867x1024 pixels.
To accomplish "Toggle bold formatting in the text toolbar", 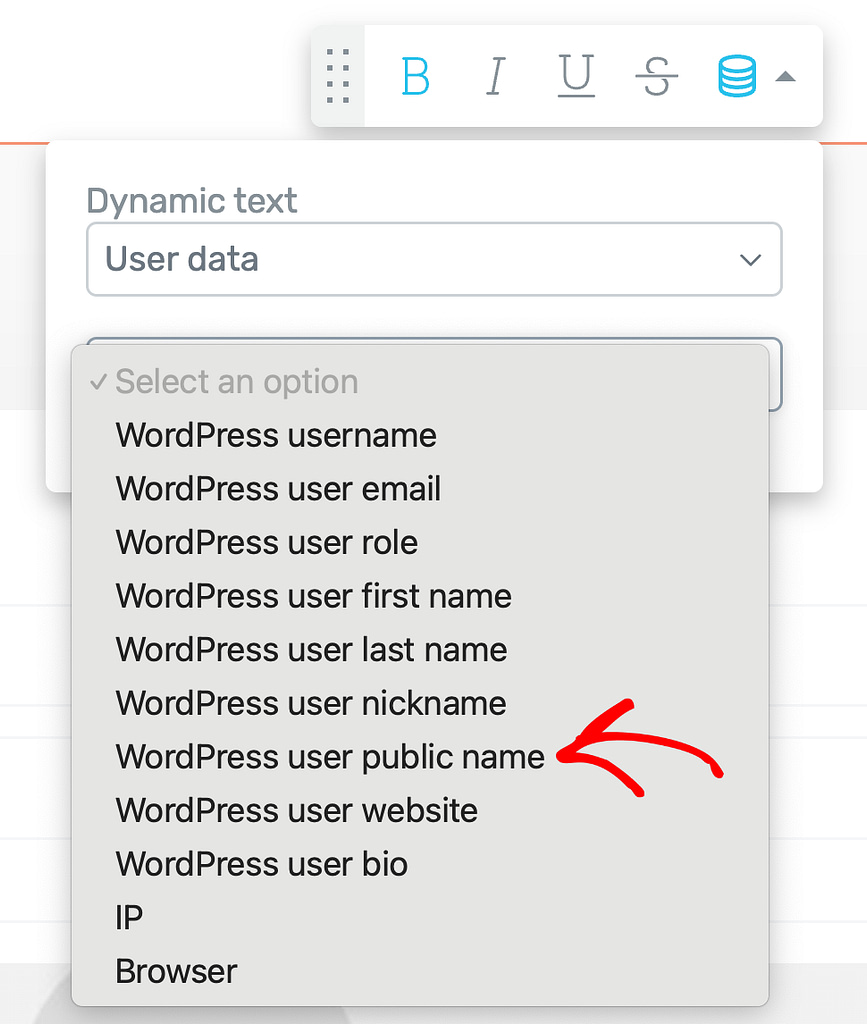I will 415,76.
